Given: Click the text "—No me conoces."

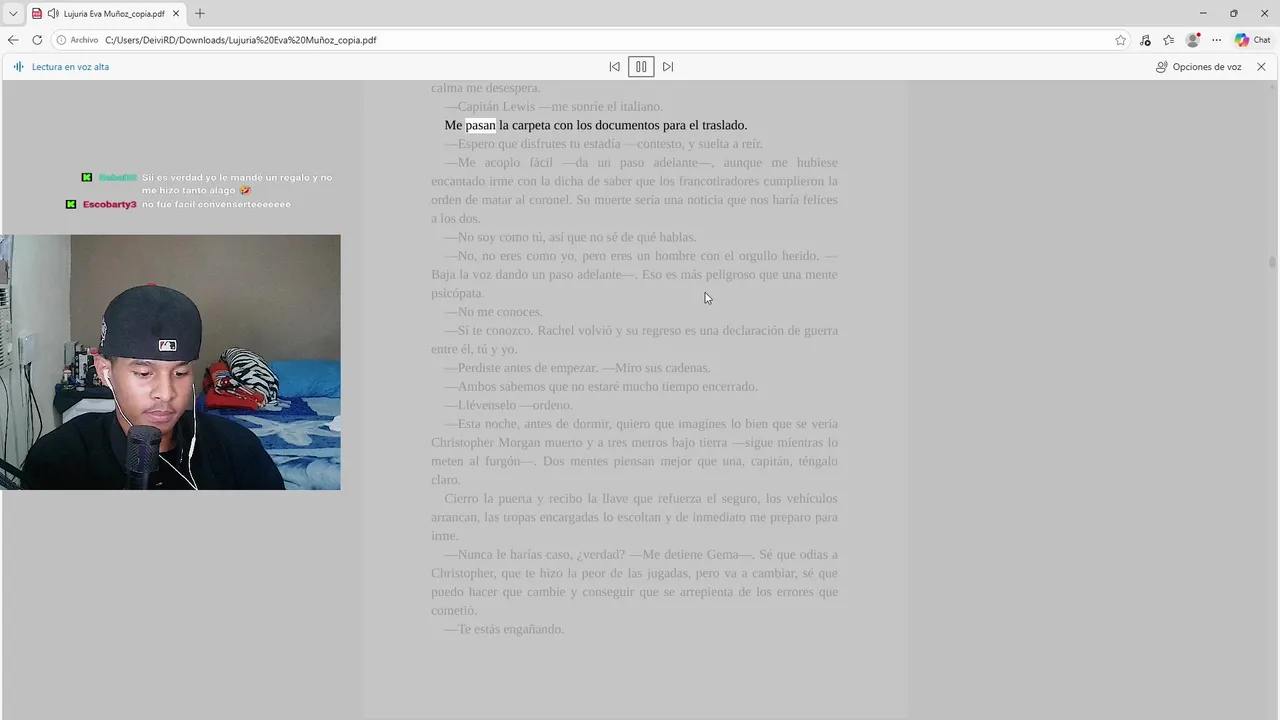Looking at the screenshot, I should pyautogui.click(x=493, y=312).
